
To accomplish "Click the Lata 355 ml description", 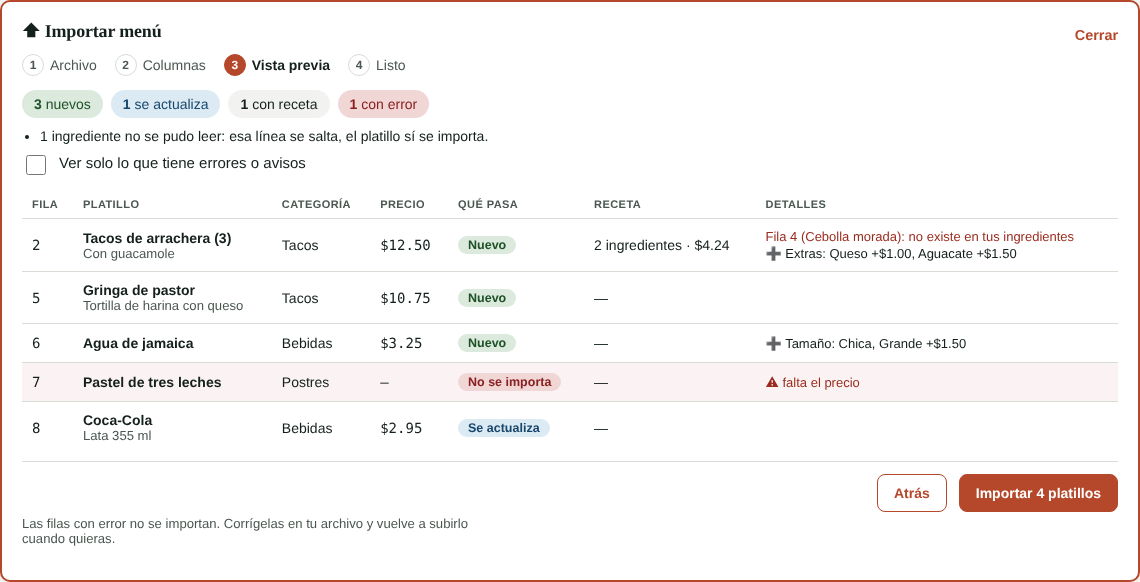I will coord(117,436).
